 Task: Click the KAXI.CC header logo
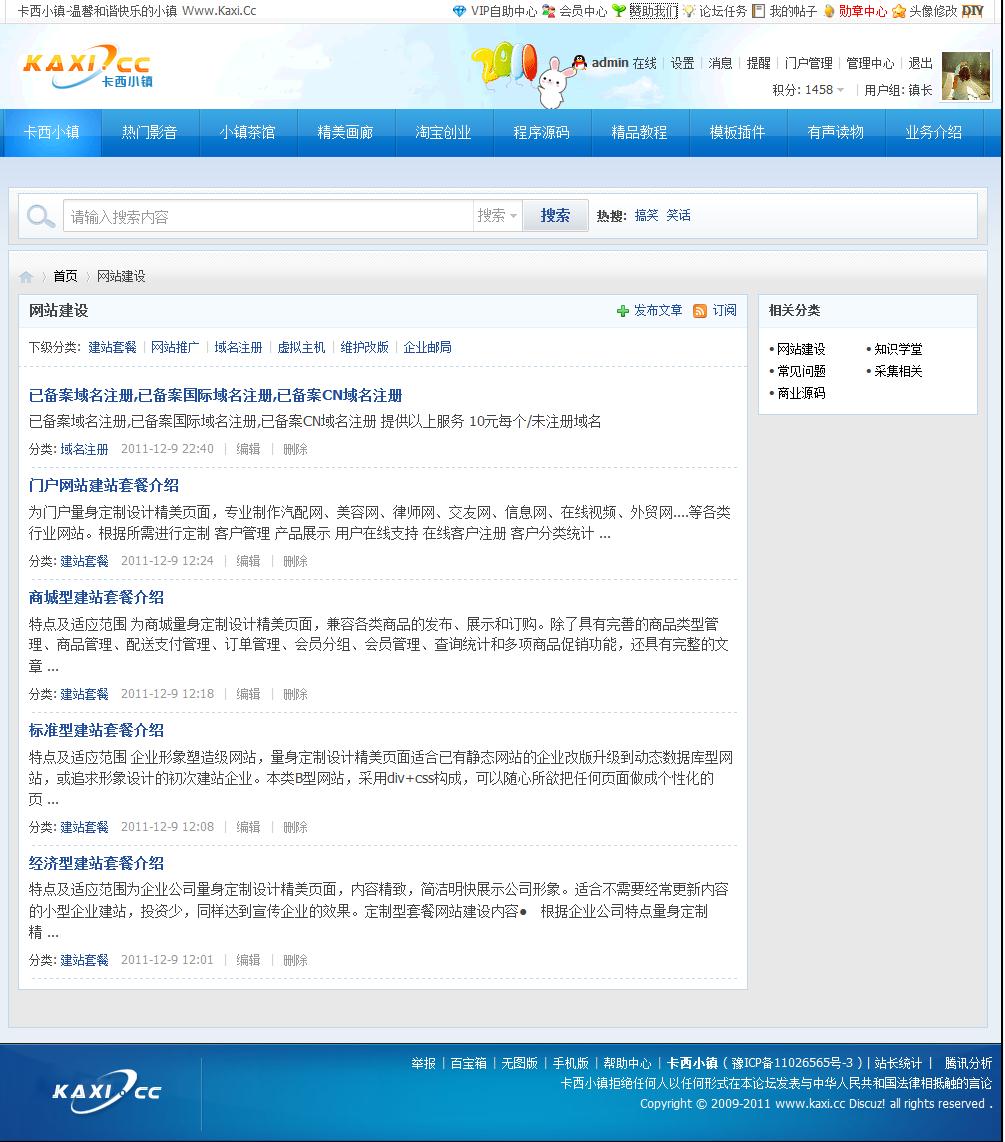pyautogui.click(x=87, y=67)
